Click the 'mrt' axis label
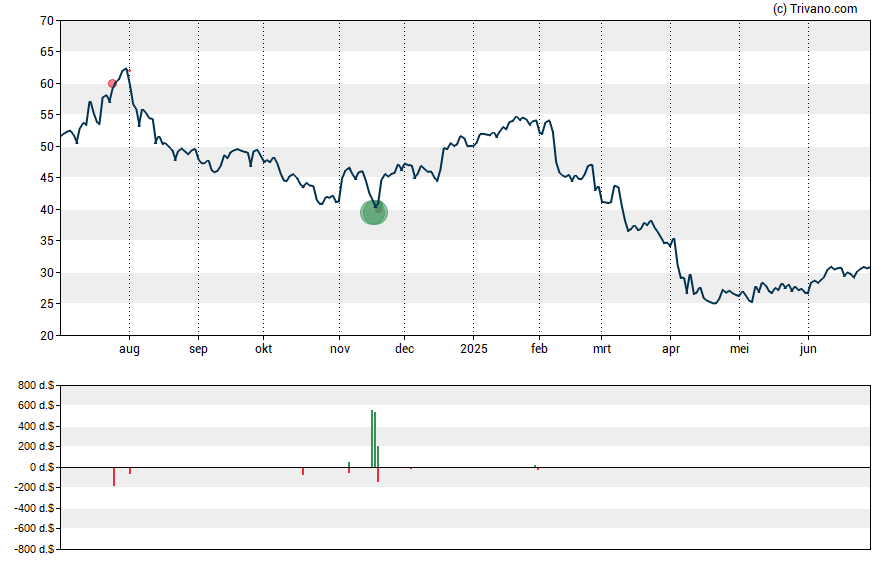 point(601,349)
